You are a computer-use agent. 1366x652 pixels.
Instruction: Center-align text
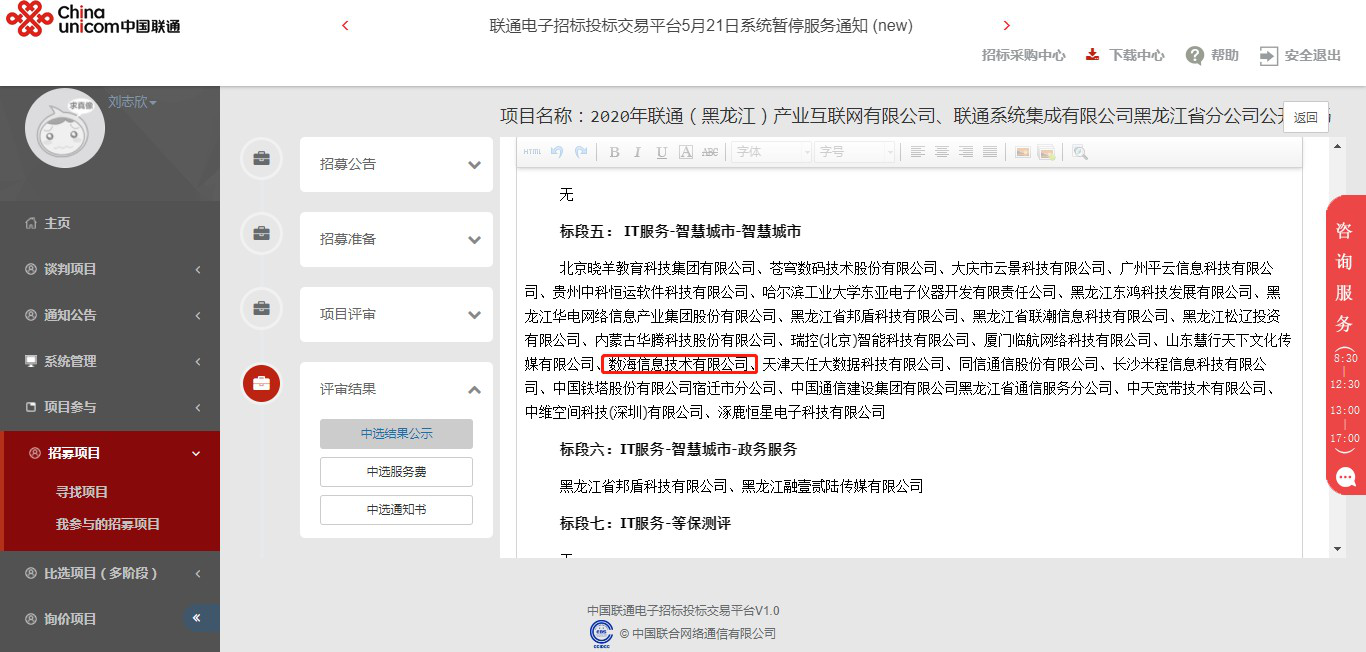[942, 152]
